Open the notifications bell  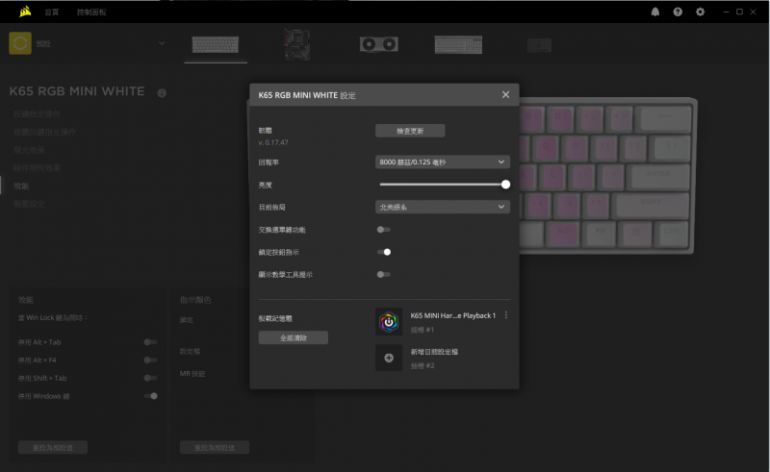655,12
